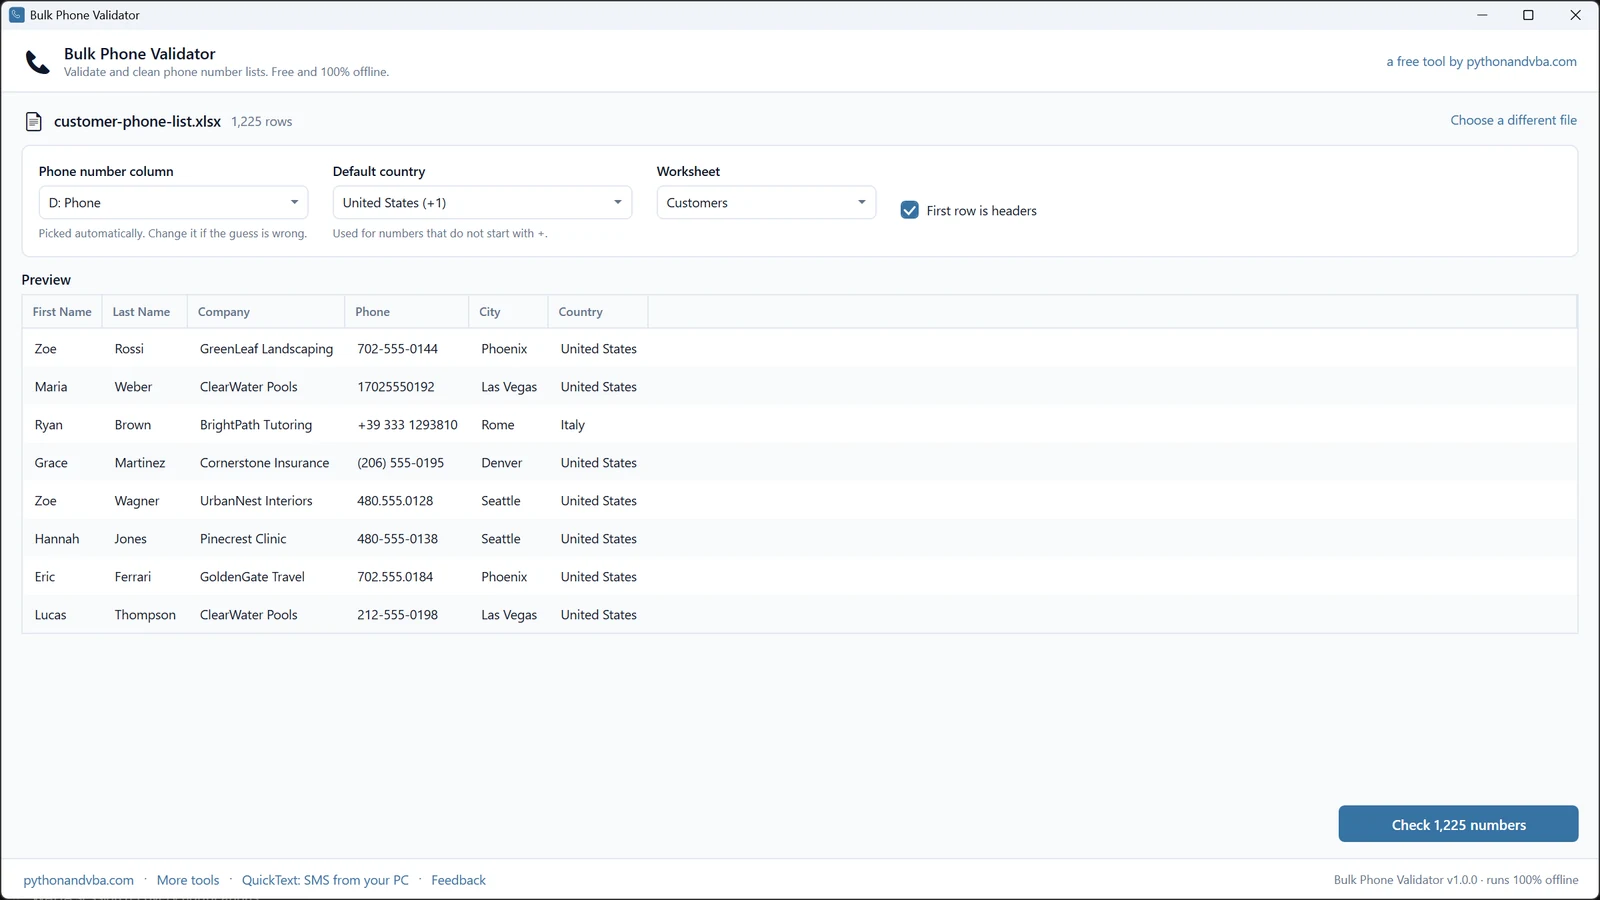Maximize the Bulk Phone Validator window
This screenshot has height=900, width=1600.
(1528, 15)
